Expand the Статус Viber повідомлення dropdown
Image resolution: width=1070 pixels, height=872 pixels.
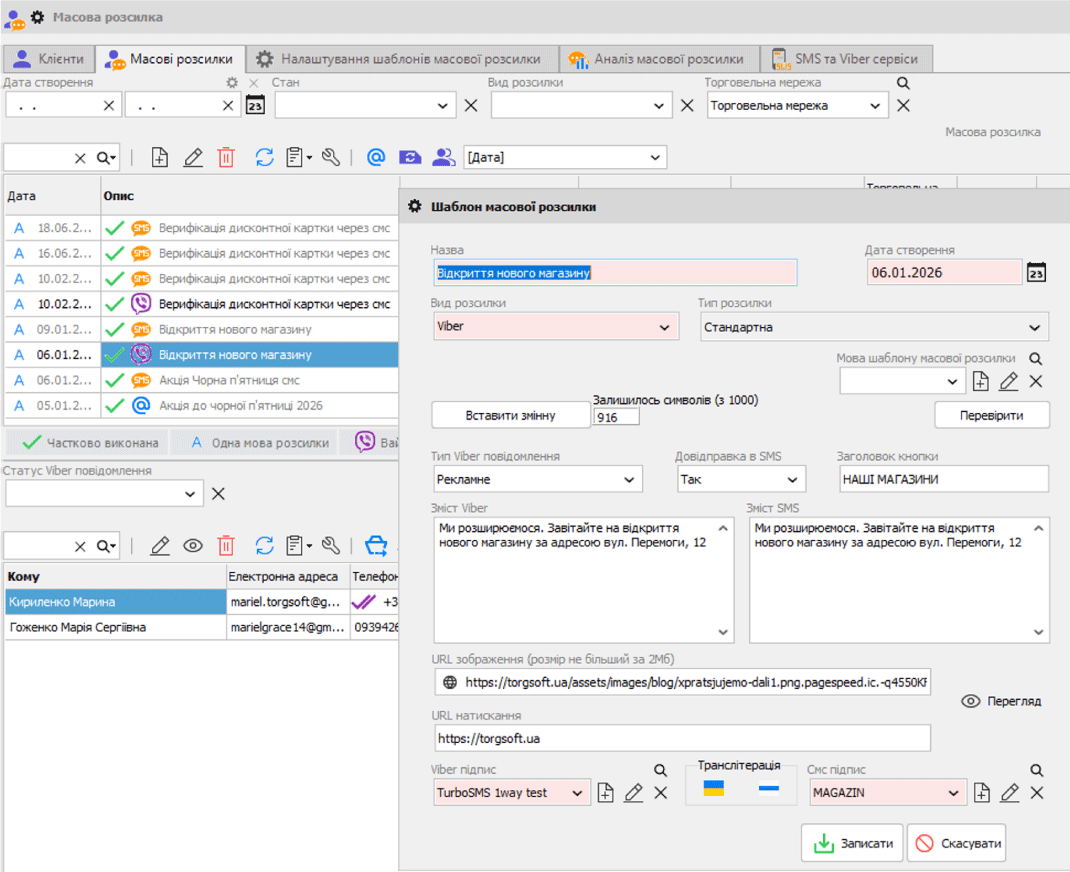(x=190, y=494)
